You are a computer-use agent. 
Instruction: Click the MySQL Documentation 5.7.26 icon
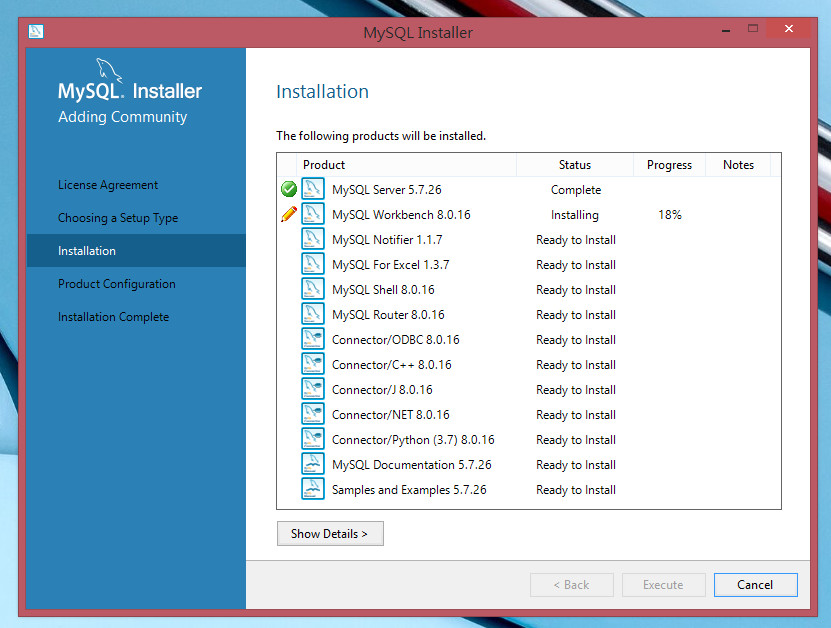click(x=313, y=464)
